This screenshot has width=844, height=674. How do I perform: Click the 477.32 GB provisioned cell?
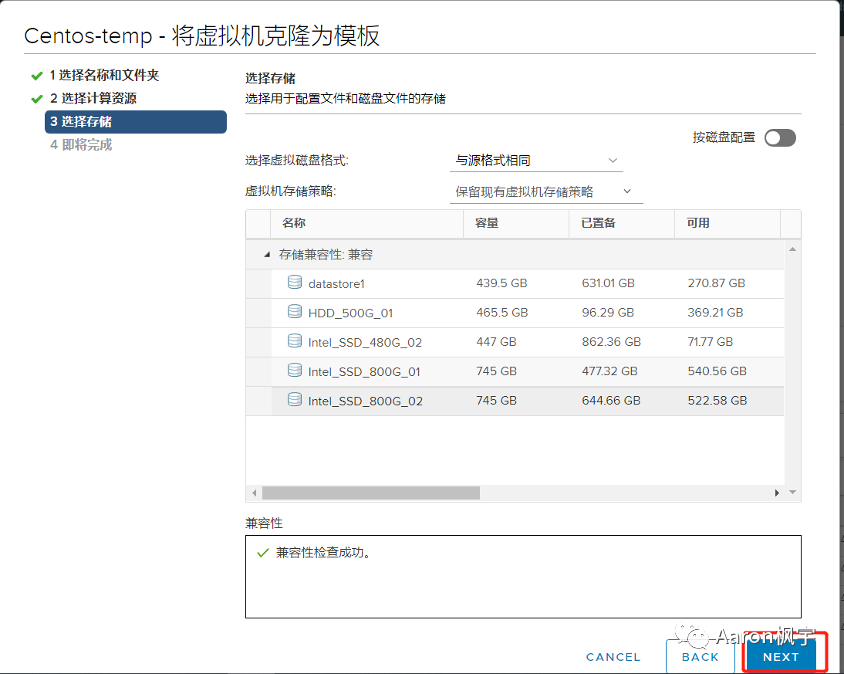click(x=609, y=371)
